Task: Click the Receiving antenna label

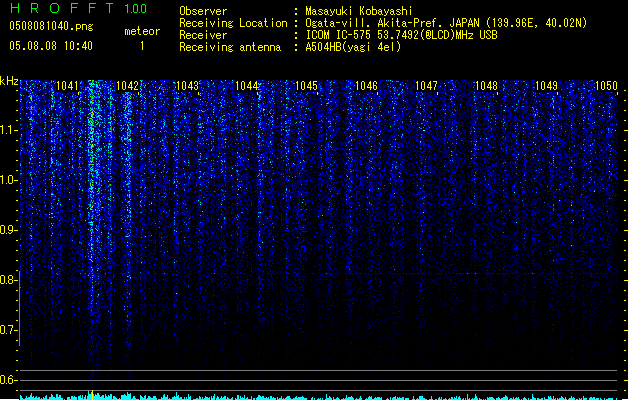Action: point(230,47)
